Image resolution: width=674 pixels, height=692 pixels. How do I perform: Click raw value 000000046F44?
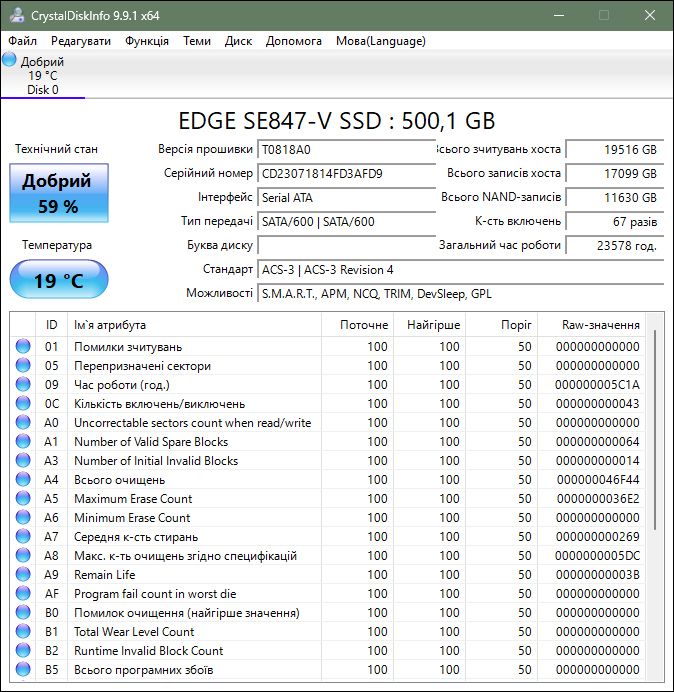tap(598, 480)
